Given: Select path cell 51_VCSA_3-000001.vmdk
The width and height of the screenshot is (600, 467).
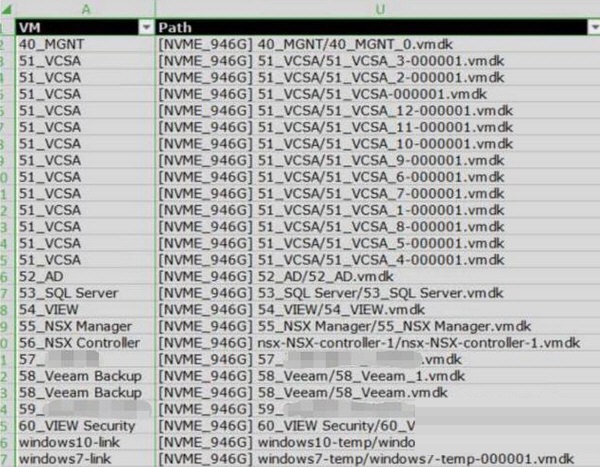Looking at the screenshot, I should point(378,61).
